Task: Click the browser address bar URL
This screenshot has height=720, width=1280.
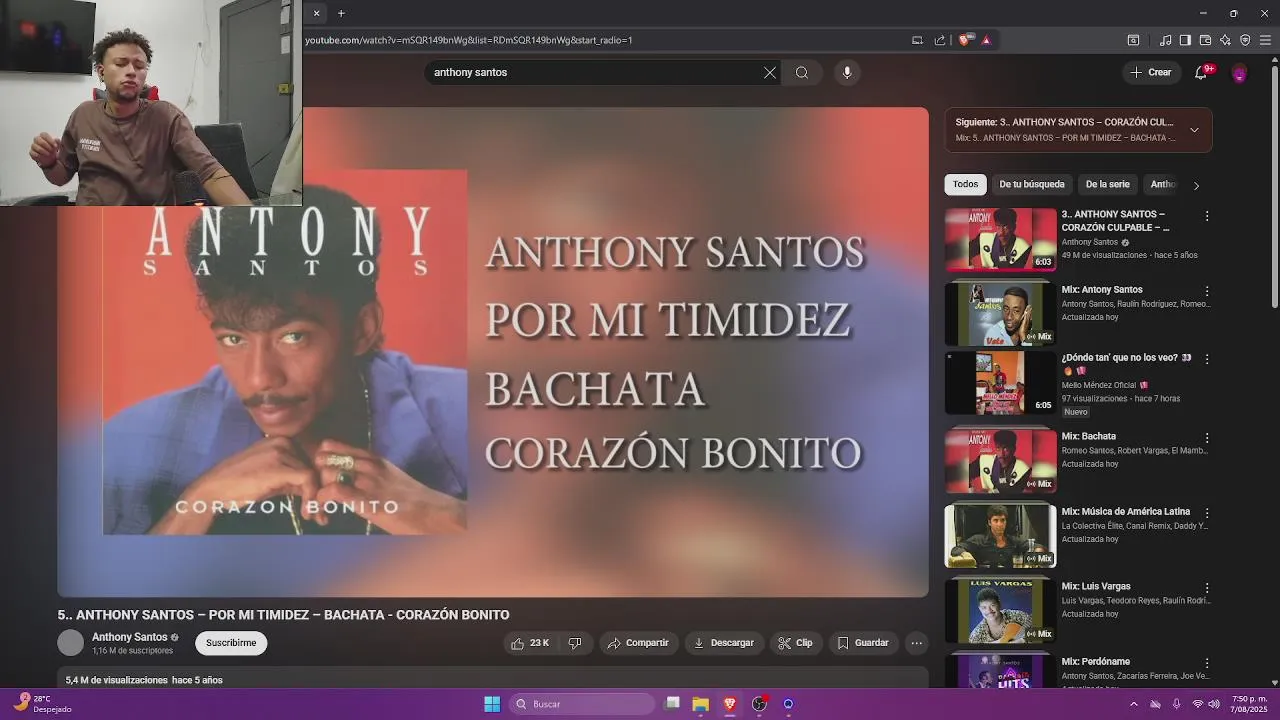Action: pos(469,40)
